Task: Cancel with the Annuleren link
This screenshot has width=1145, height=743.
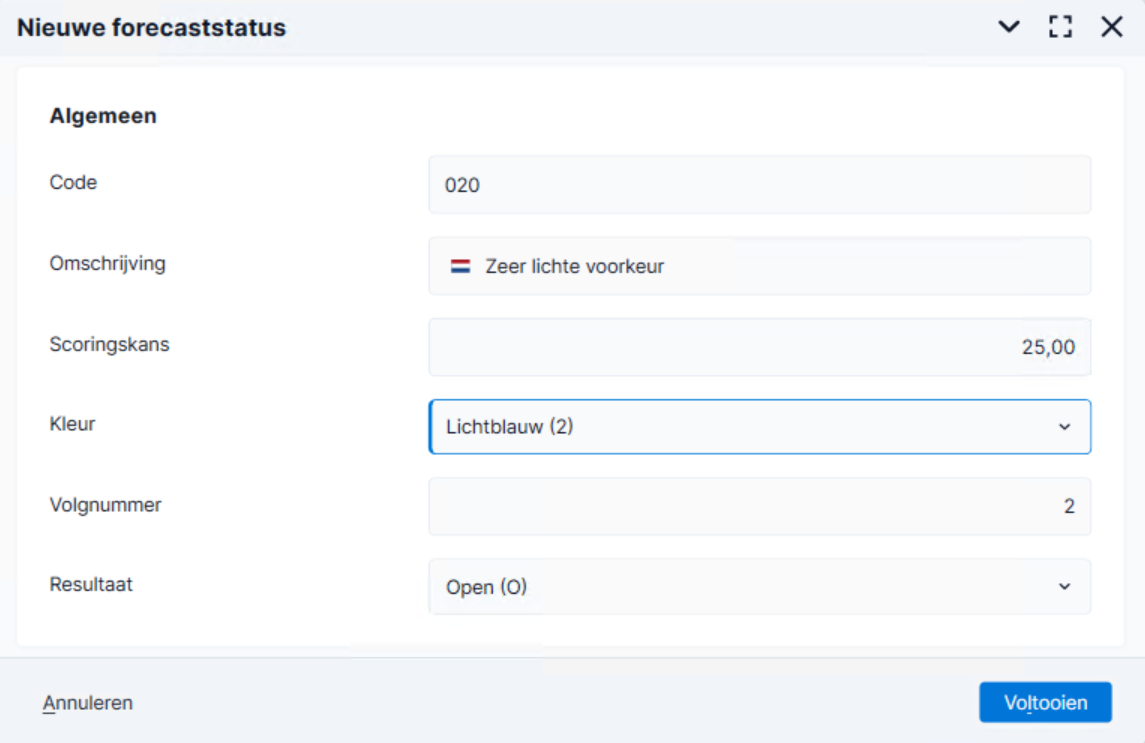Action: 88,703
